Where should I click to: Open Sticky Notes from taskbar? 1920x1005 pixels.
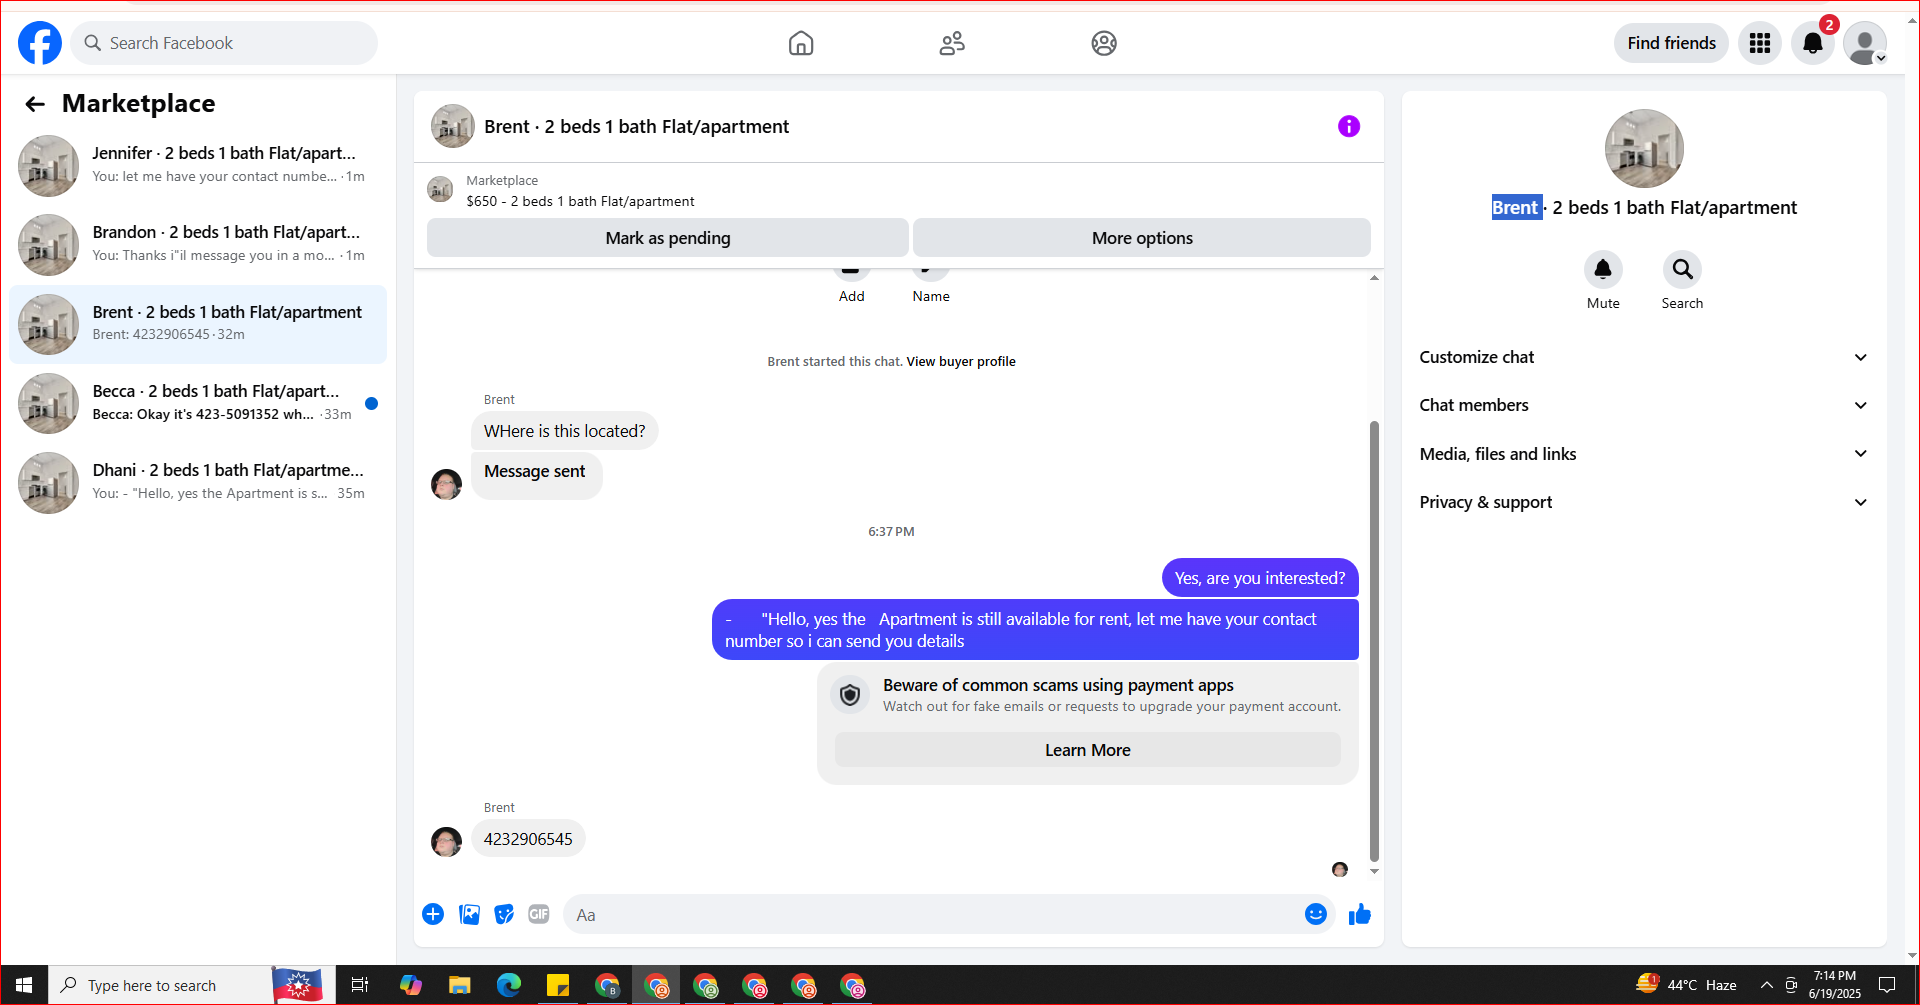pos(558,985)
